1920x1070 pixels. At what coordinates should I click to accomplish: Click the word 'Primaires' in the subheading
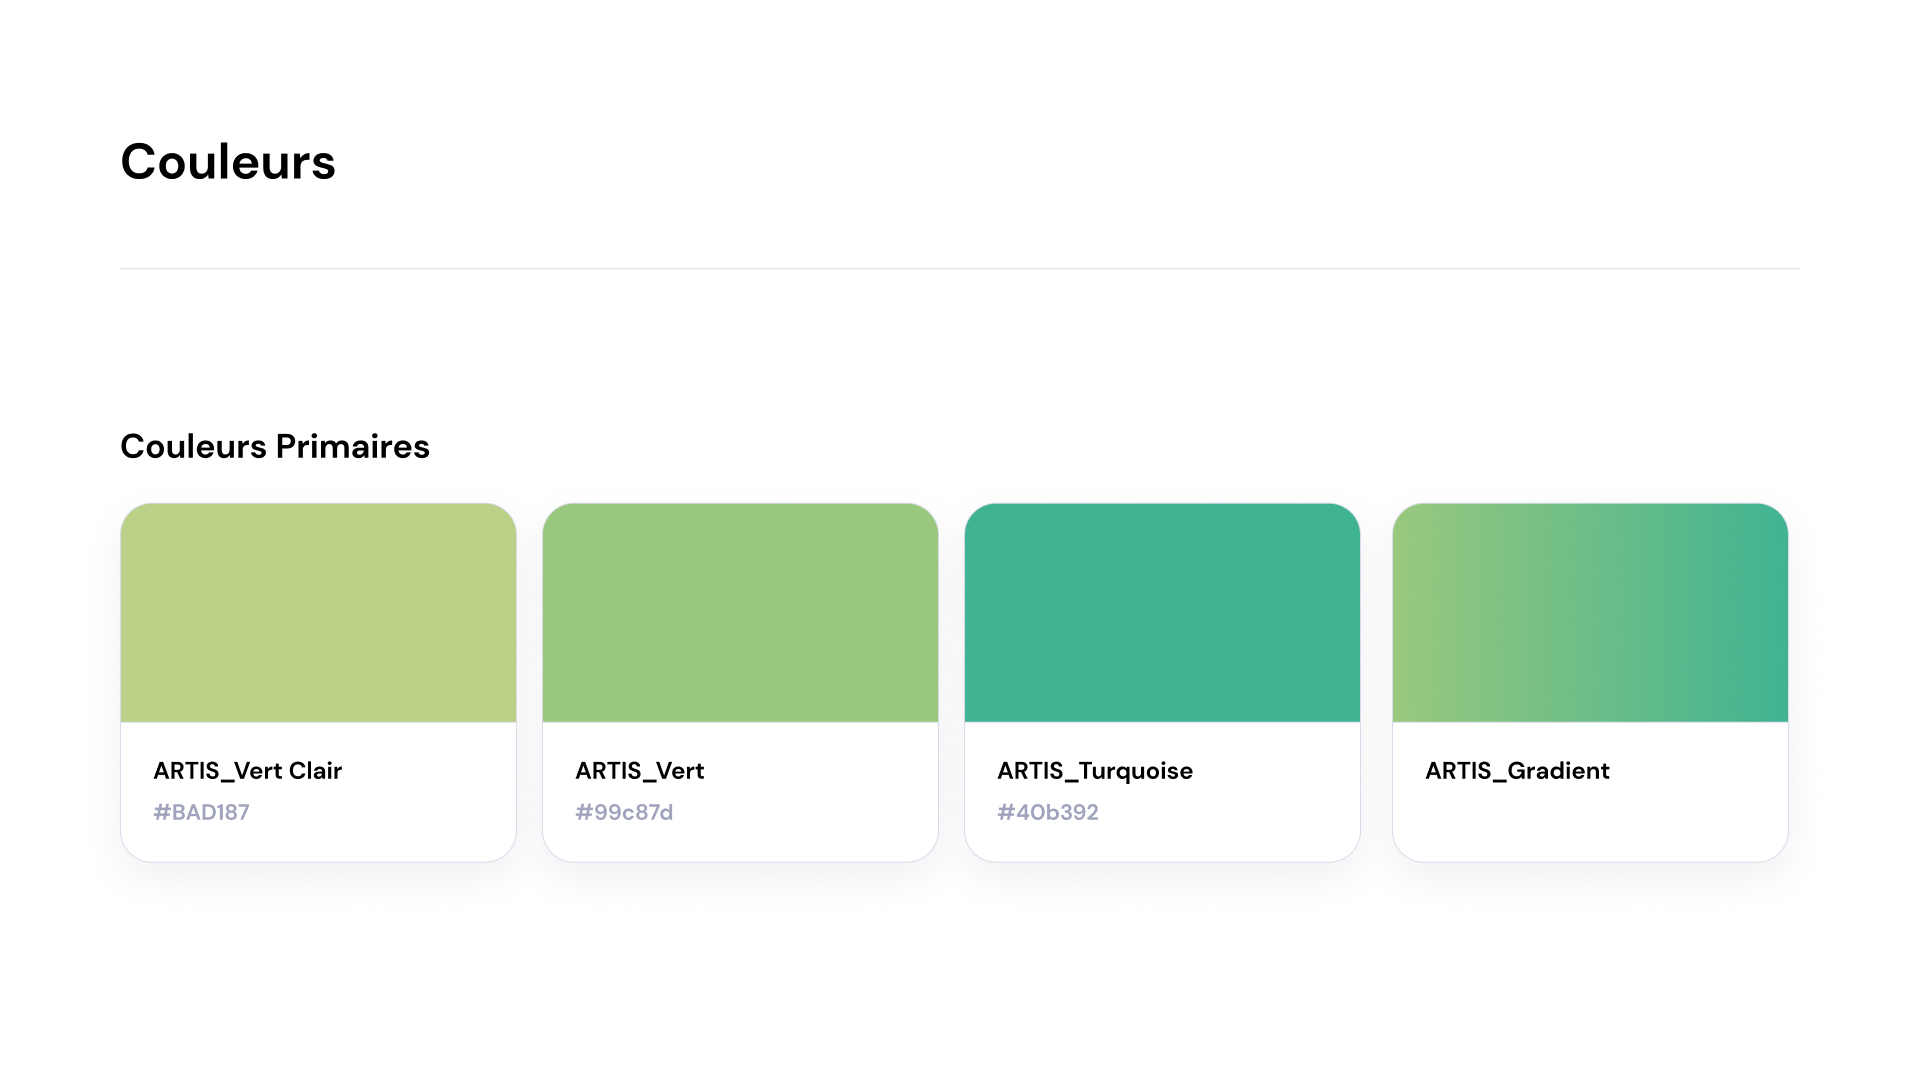click(352, 447)
